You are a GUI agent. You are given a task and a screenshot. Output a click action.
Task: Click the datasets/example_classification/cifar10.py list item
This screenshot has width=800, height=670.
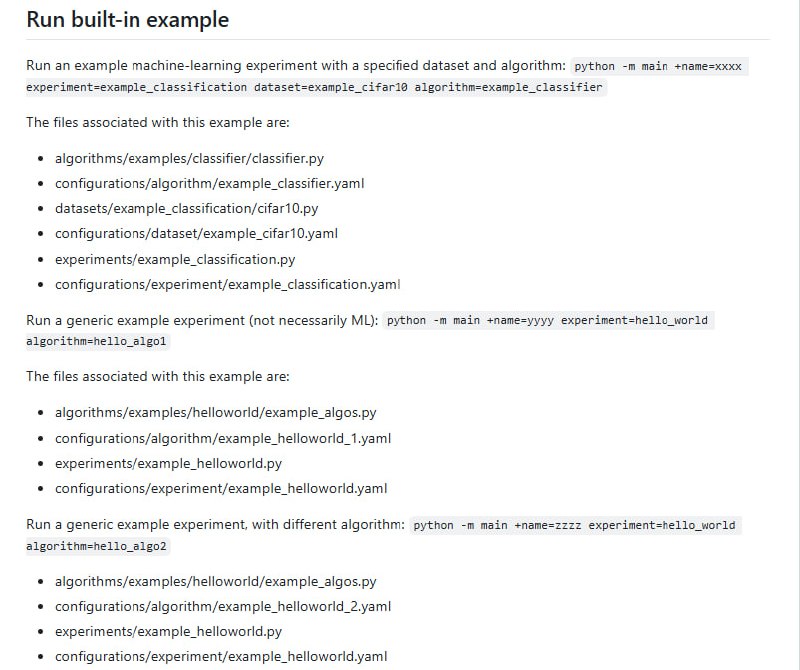point(186,208)
